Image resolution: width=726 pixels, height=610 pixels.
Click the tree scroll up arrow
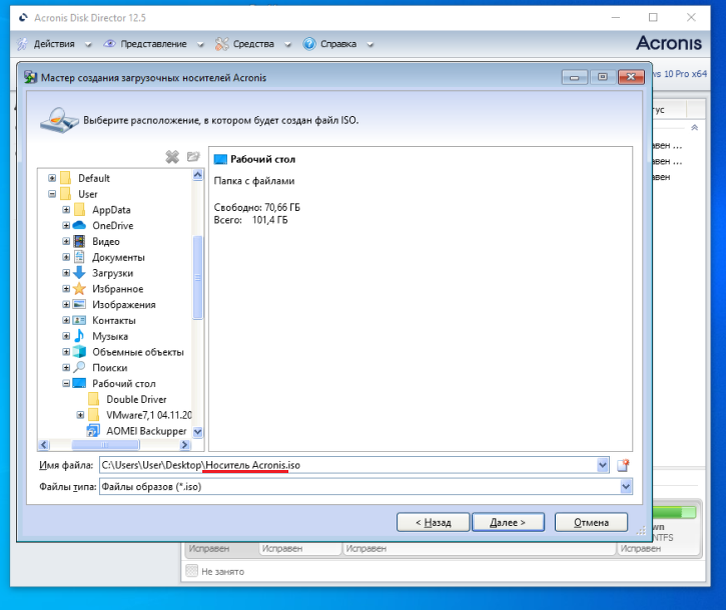point(198,175)
